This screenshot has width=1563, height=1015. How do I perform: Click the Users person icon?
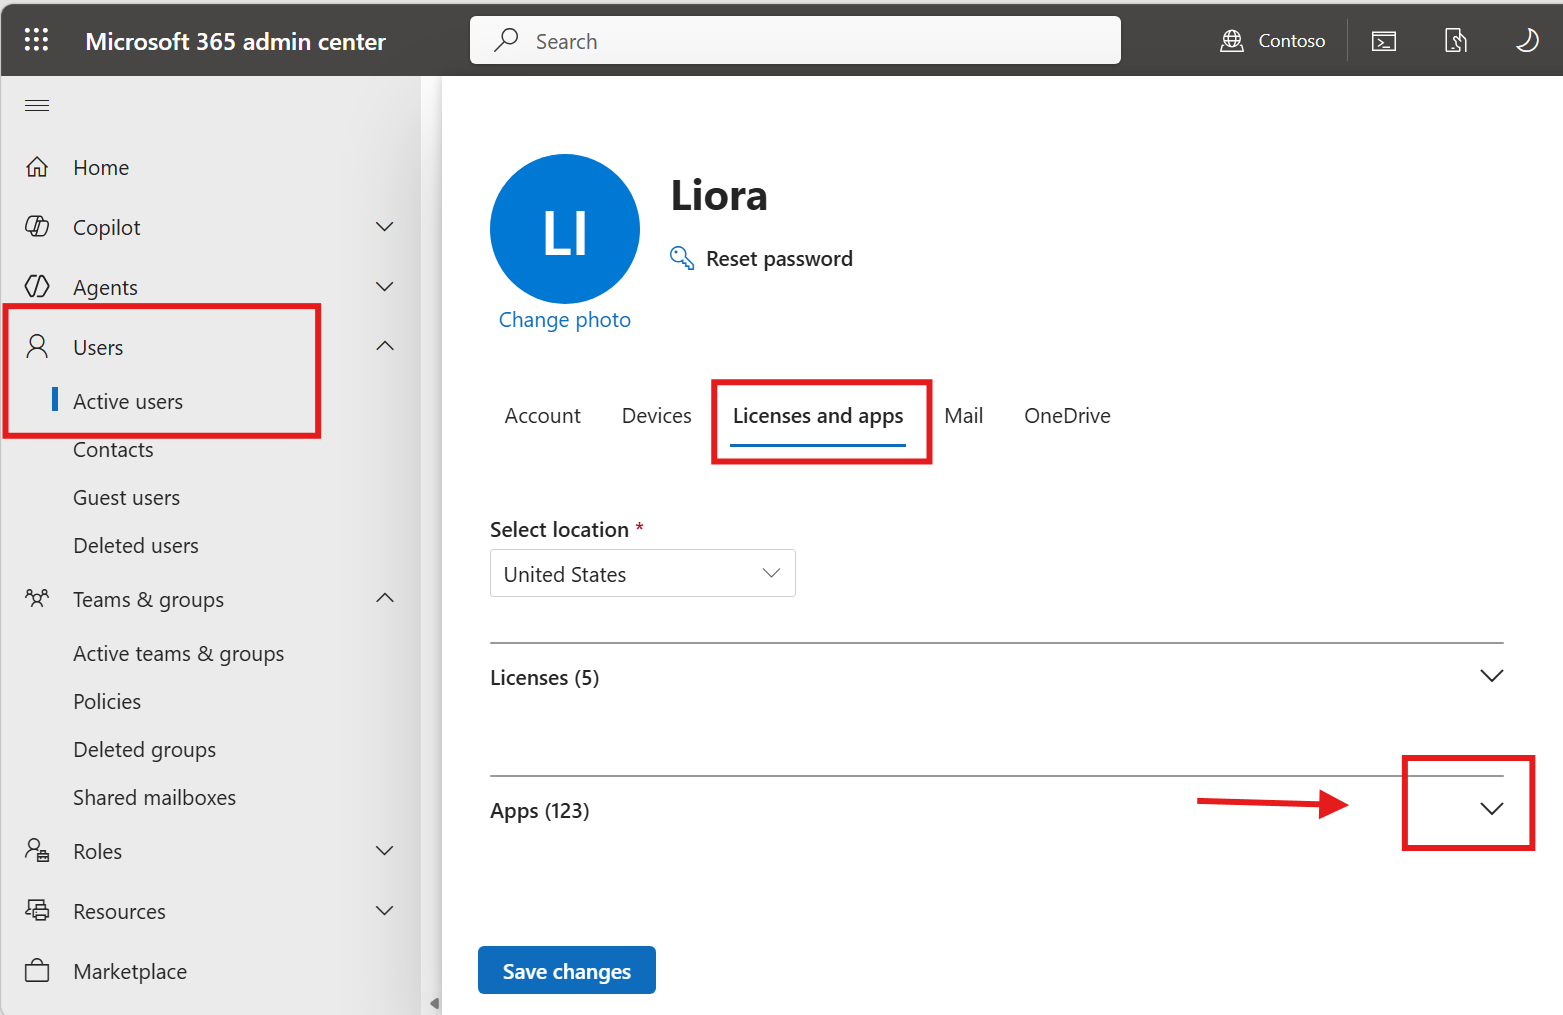tap(37, 347)
